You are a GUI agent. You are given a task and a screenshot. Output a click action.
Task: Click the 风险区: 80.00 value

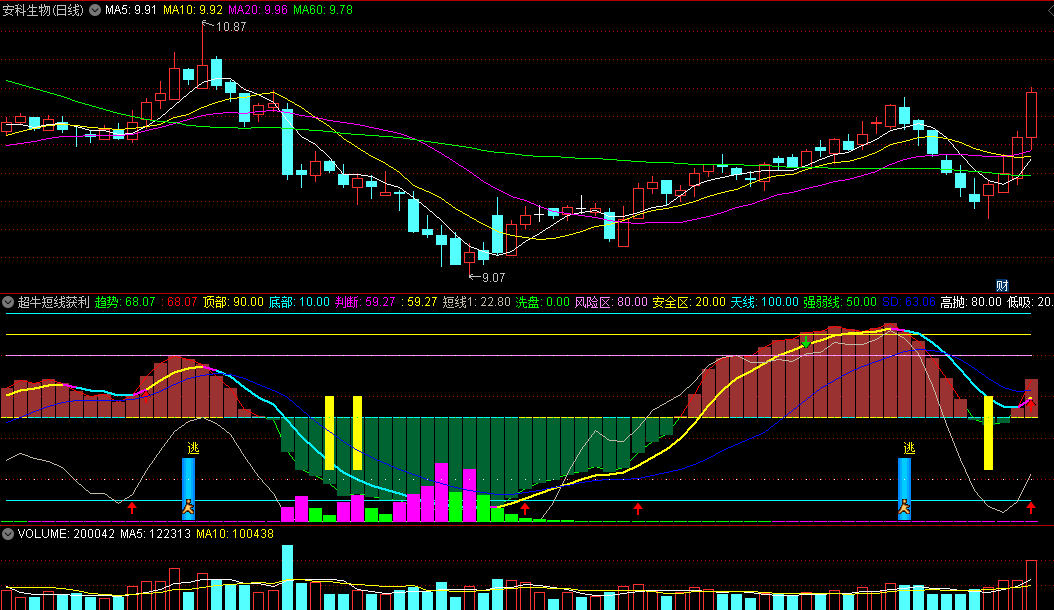point(611,302)
